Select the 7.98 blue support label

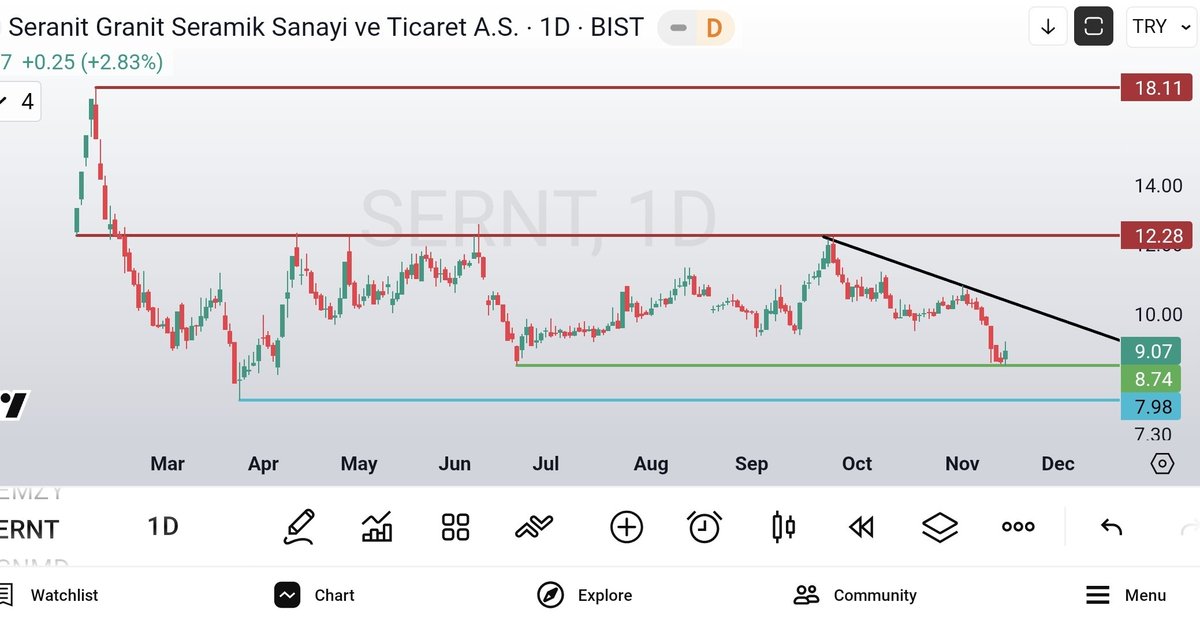[x=1151, y=406]
